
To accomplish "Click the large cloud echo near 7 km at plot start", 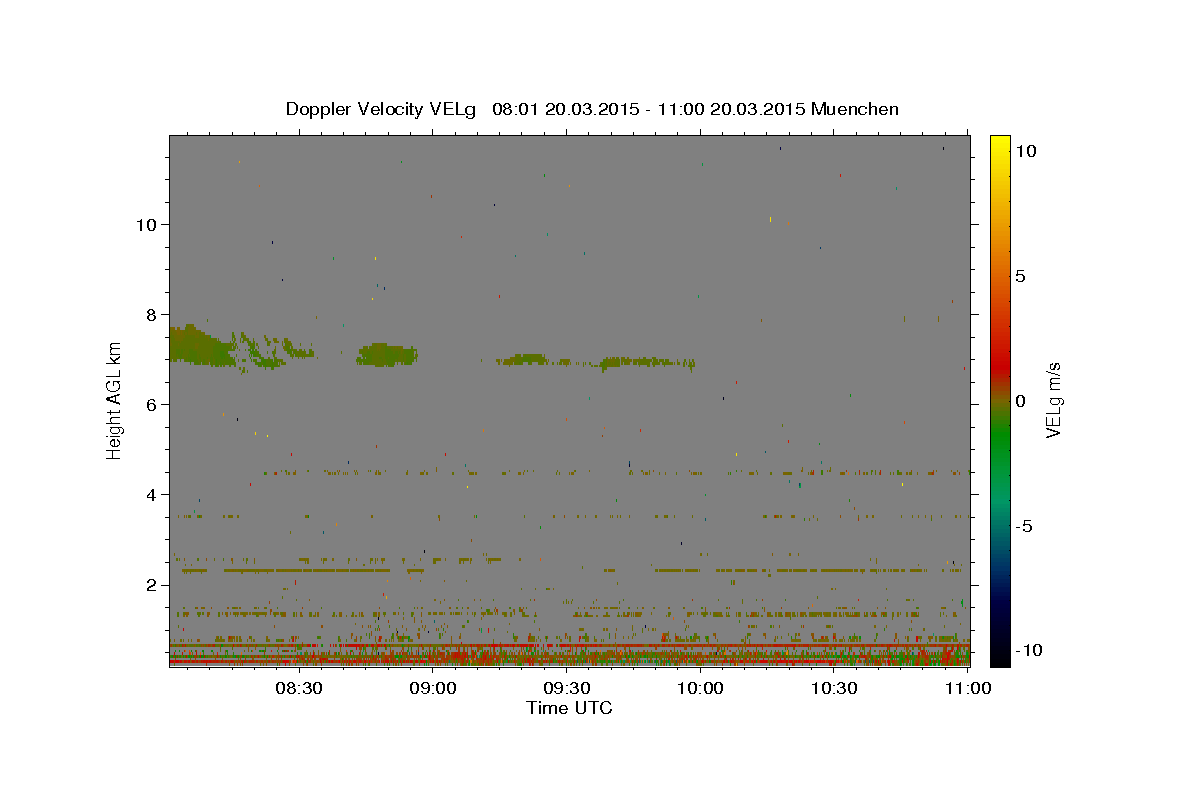I will 200,345.
